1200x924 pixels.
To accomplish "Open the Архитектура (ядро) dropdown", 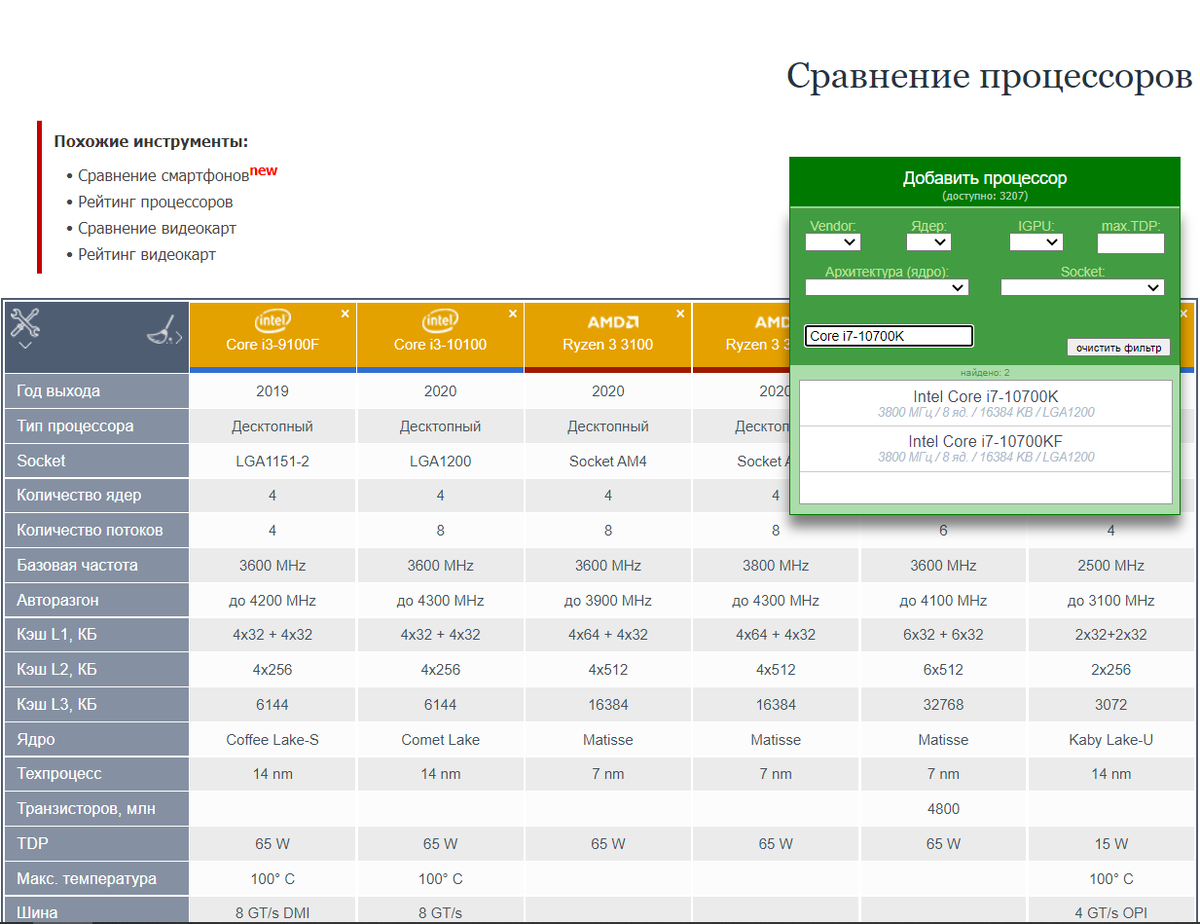I will (x=887, y=287).
